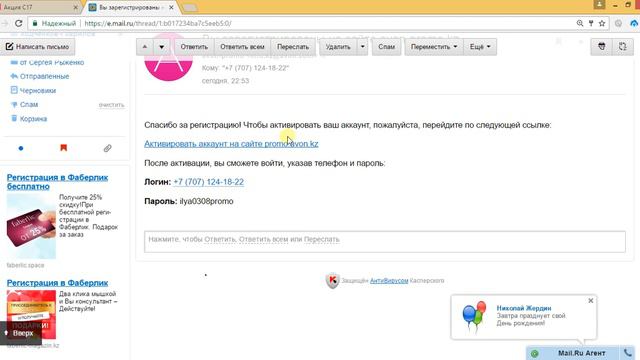The height and width of the screenshot is (360, 640).
Task: Click the Антивирусом Kaspersky link
Action: 389,280
